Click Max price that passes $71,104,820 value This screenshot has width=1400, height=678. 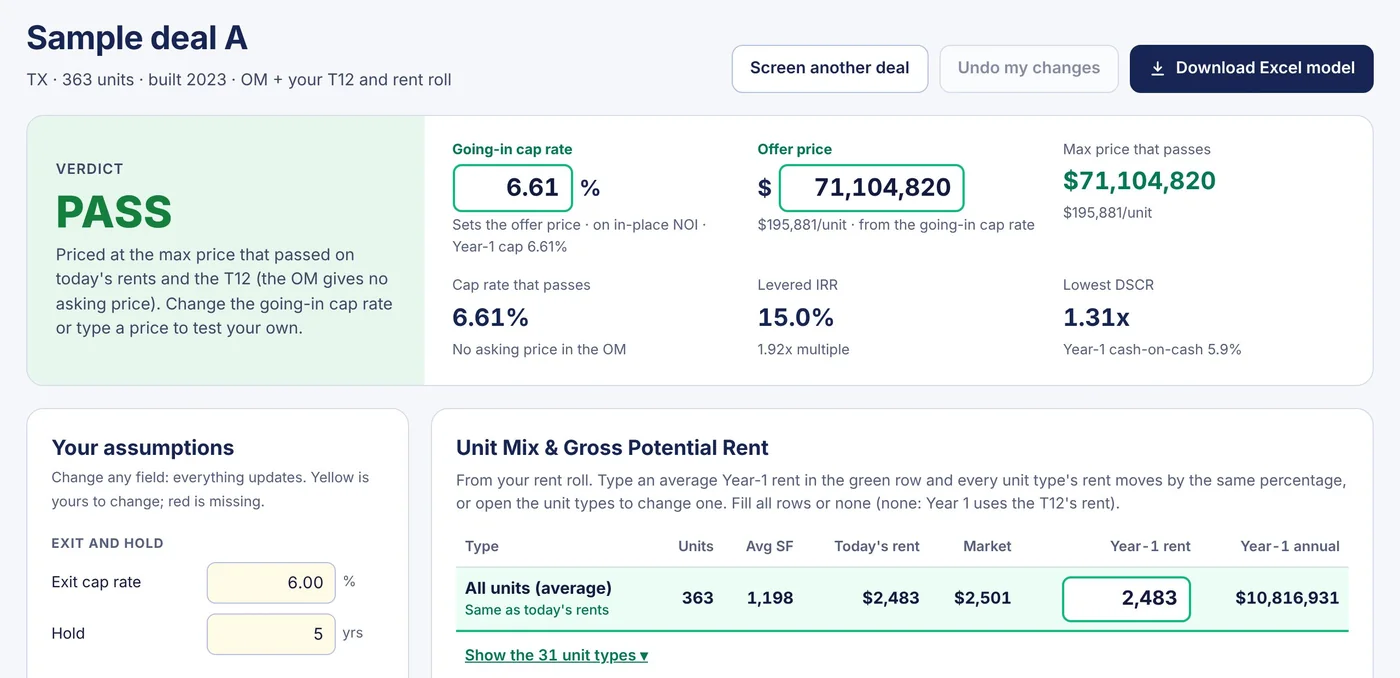coord(1139,181)
